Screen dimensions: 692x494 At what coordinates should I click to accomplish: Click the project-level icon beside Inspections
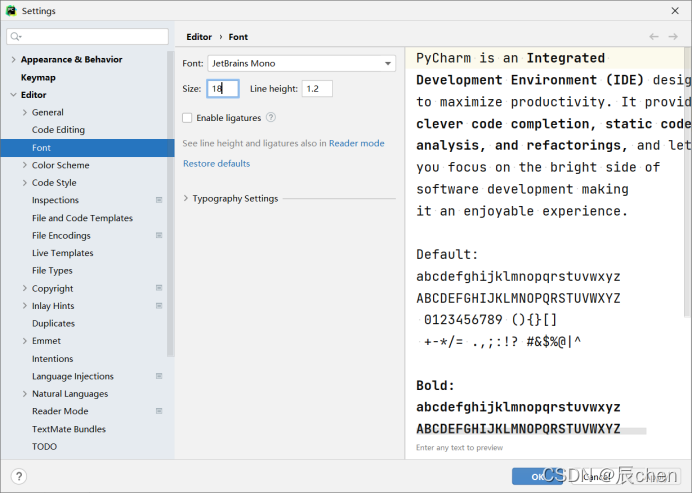coord(159,200)
